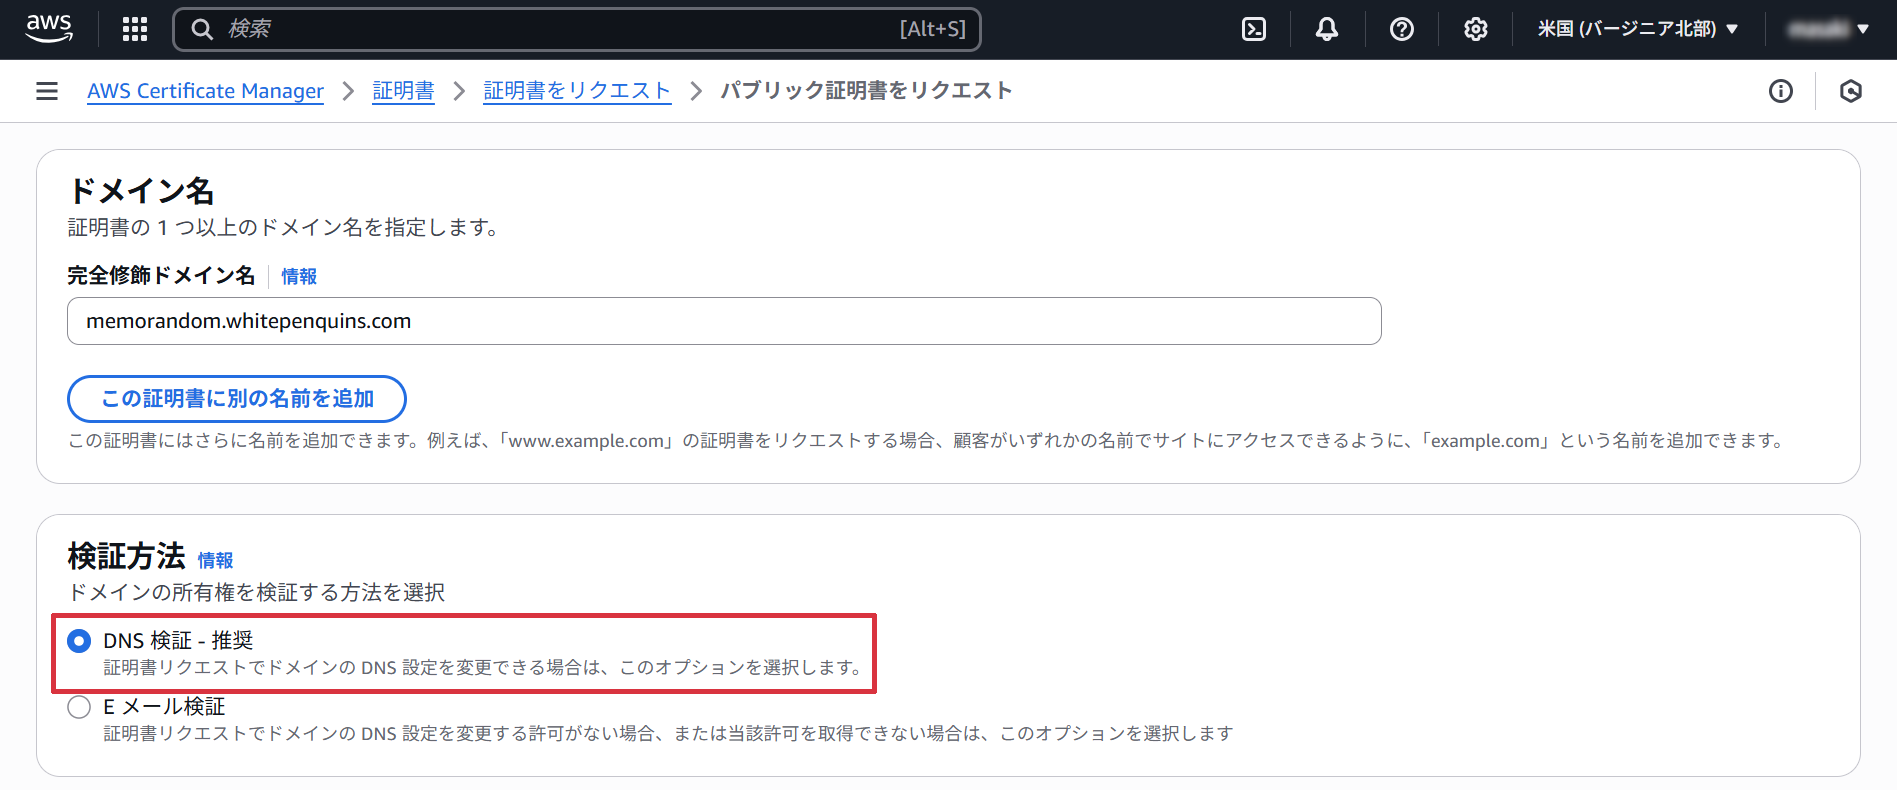Click この証明書に別の名前を追加 button
Viewport: 1897px width, 790px height.
tap(237, 399)
